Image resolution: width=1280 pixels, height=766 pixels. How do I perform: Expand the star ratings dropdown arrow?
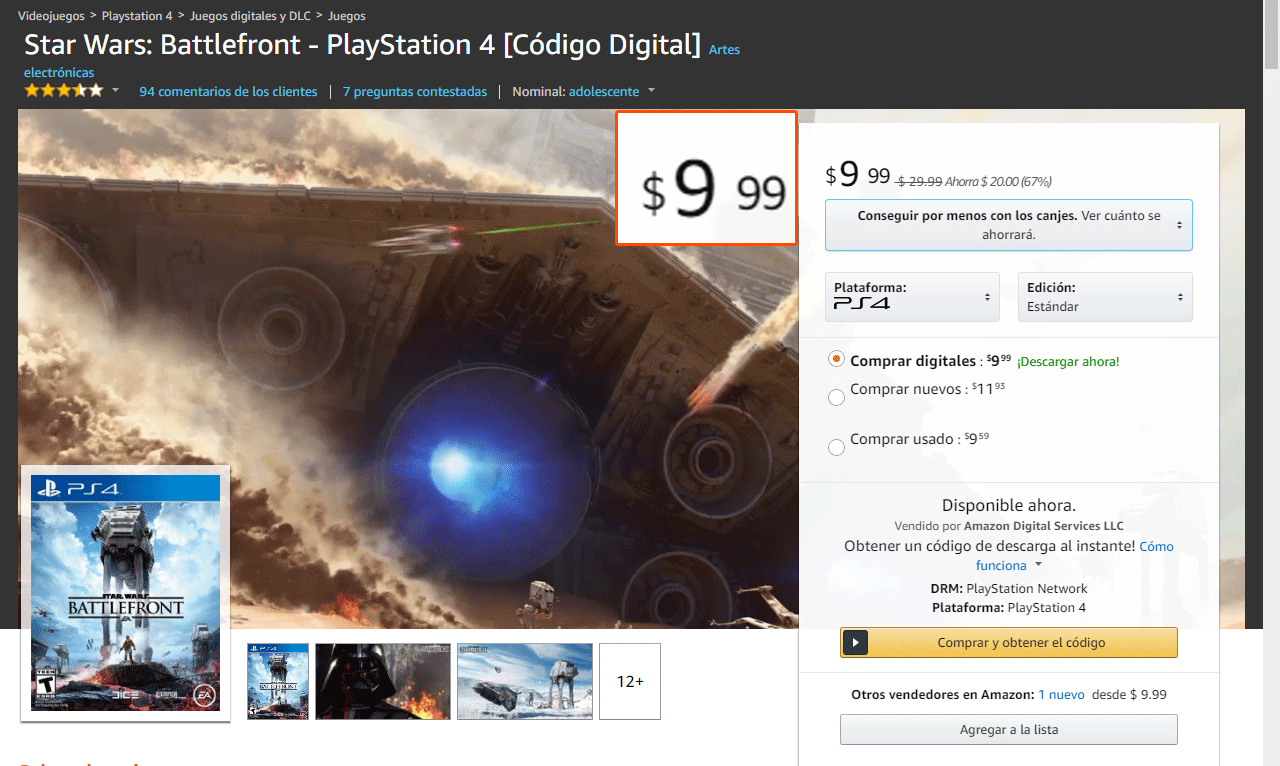(115, 91)
